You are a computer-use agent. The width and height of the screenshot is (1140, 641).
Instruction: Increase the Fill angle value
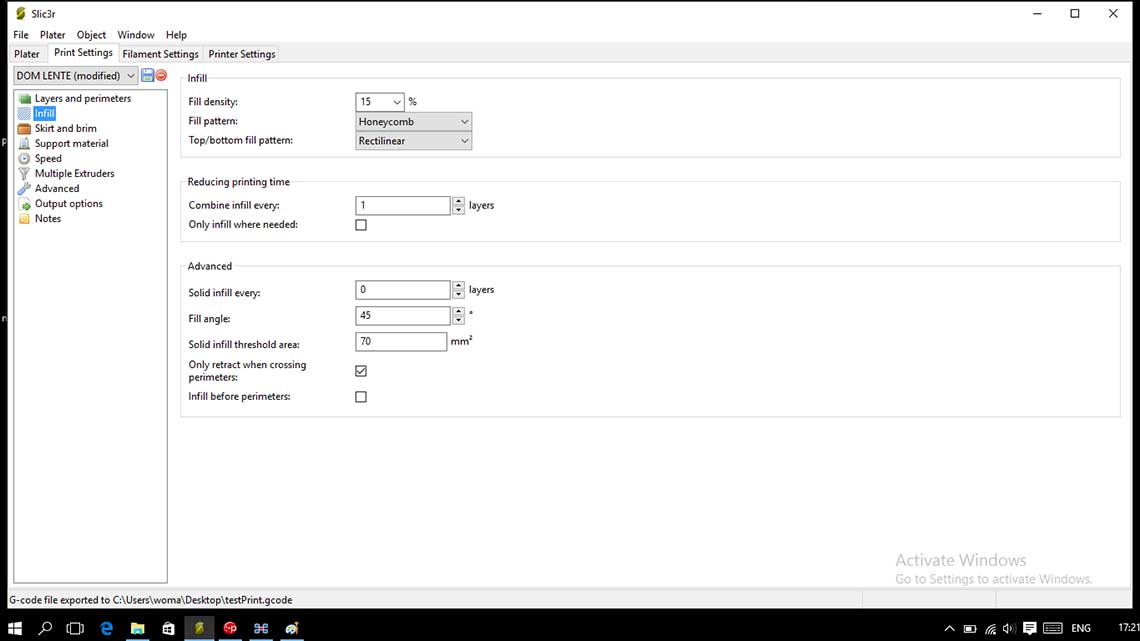pos(458,311)
